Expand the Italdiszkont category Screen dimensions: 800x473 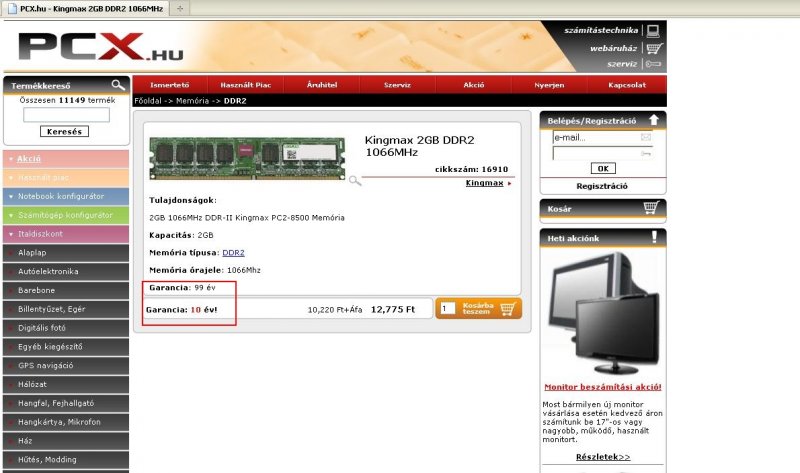click(x=66, y=234)
